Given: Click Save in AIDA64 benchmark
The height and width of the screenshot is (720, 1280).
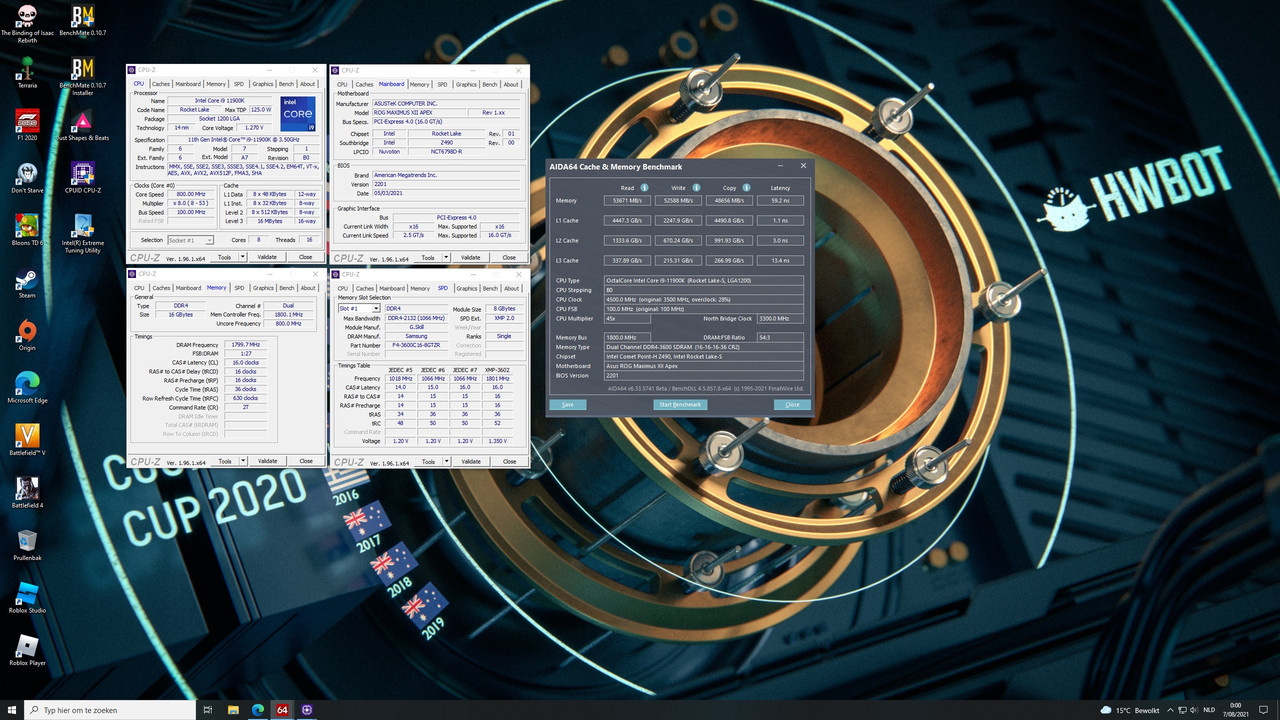Looking at the screenshot, I should coord(568,405).
